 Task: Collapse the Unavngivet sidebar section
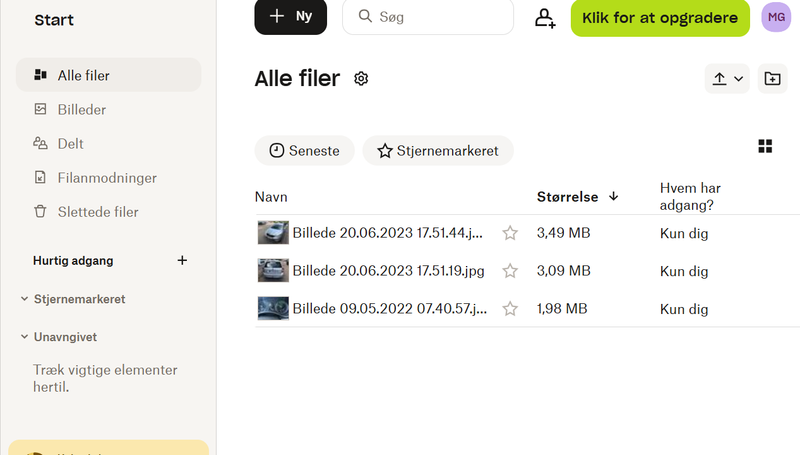click(x=25, y=337)
